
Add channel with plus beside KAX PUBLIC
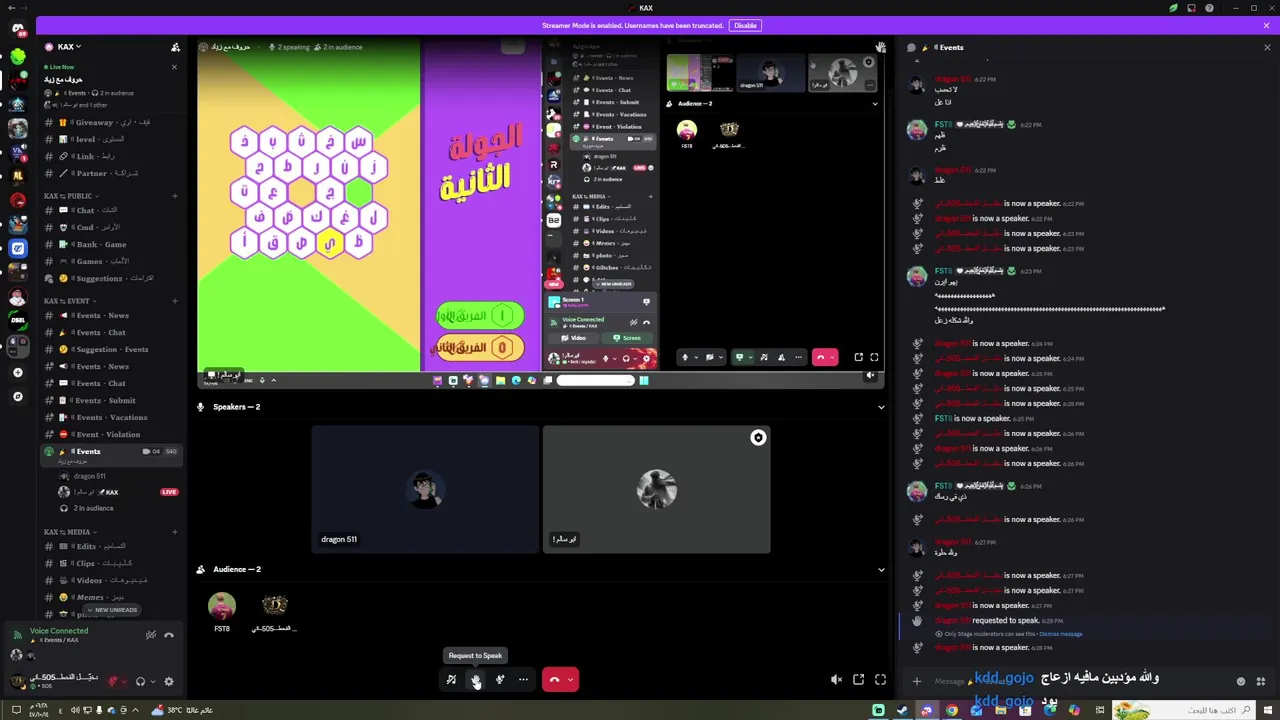click(175, 196)
